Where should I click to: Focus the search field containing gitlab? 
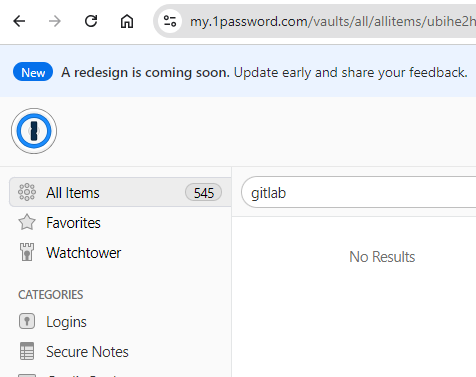tap(359, 192)
